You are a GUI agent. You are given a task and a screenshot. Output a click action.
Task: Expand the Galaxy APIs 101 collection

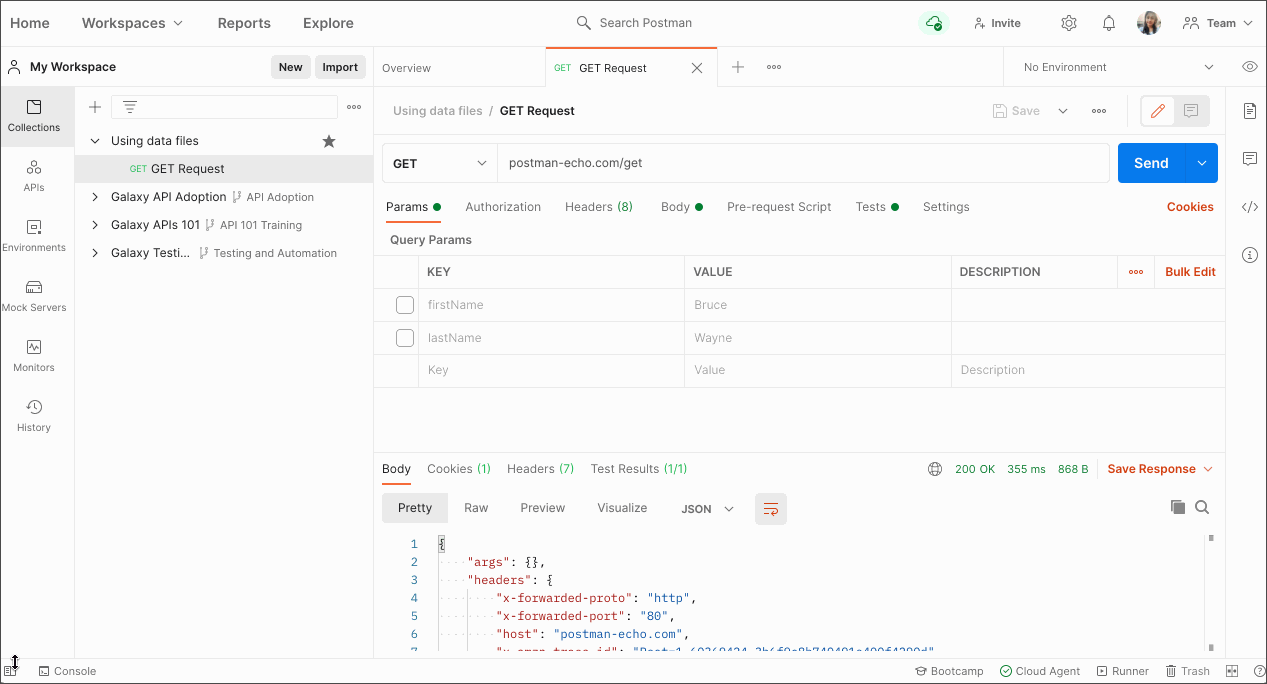(96, 225)
